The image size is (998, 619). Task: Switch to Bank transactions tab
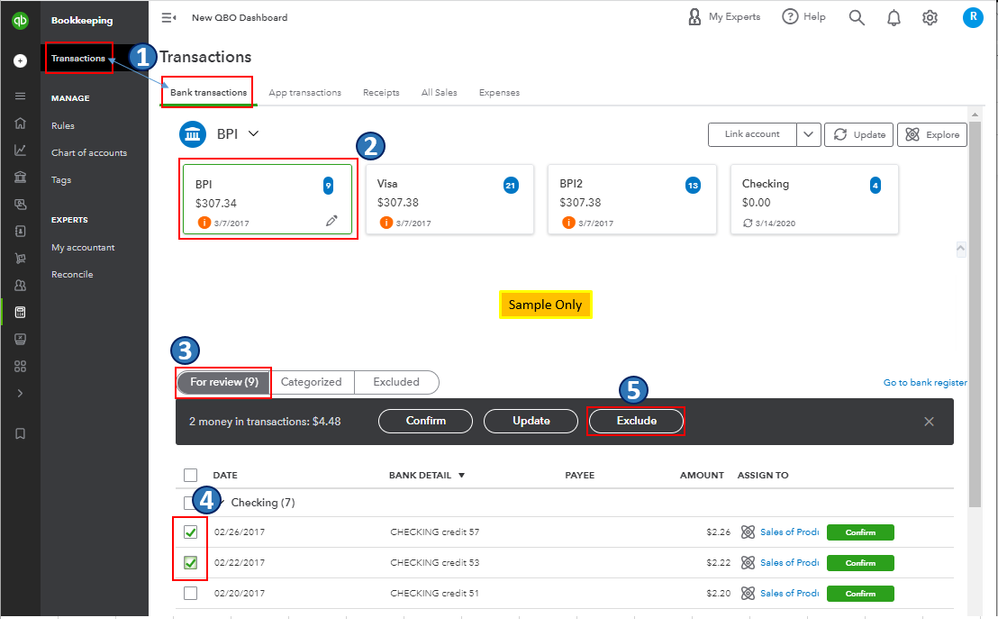[x=208, y=92]
